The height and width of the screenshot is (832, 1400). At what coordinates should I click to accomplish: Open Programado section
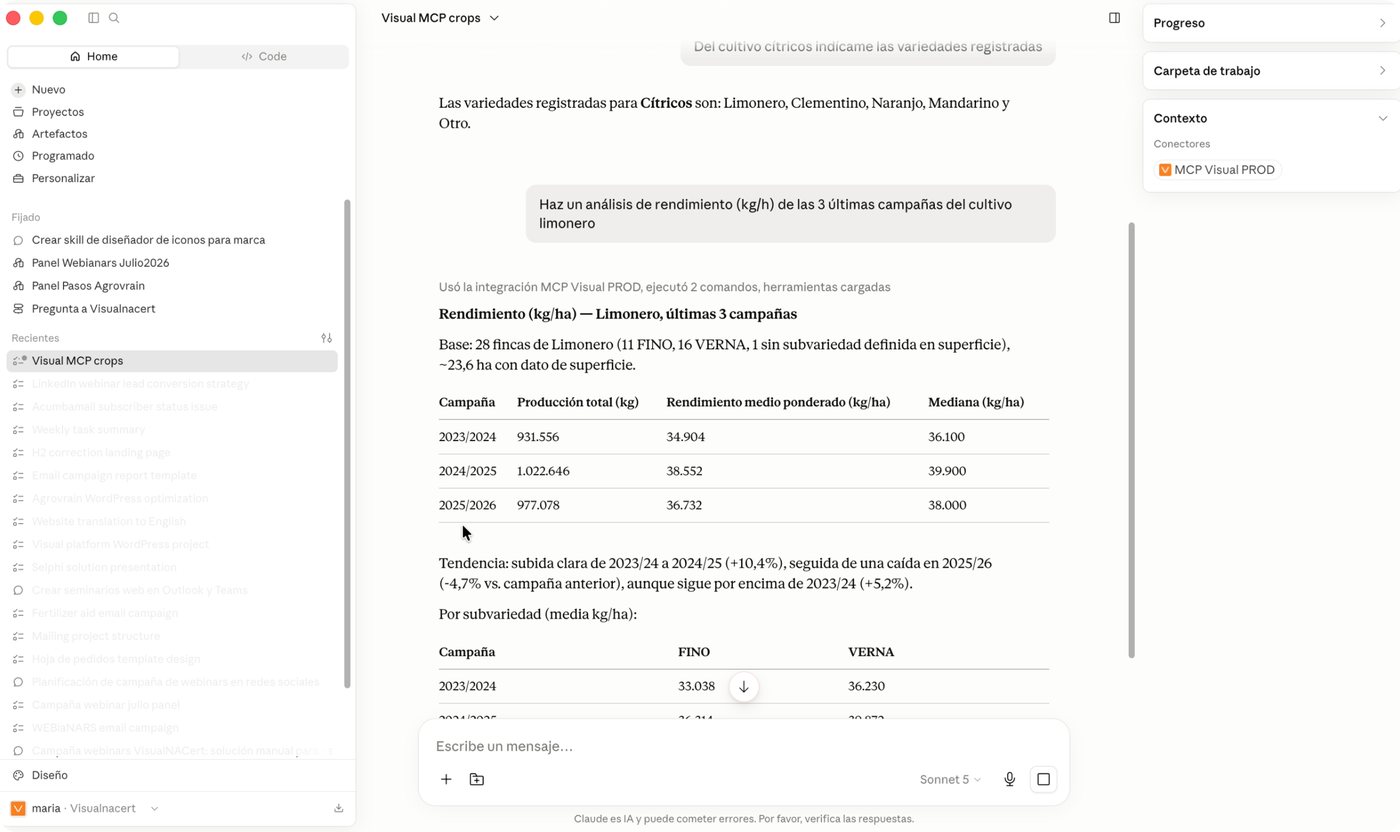pos(63,156)
